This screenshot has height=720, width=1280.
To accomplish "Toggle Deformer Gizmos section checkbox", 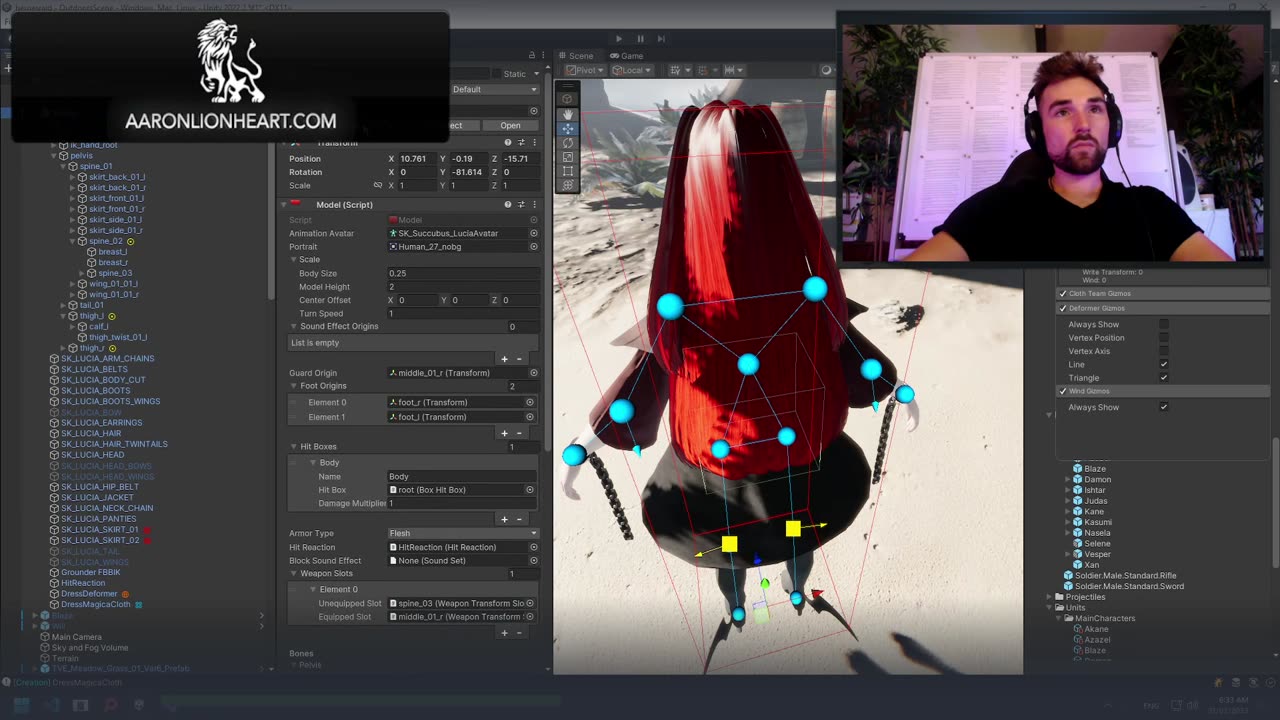I will click(x=1063, y=308).
